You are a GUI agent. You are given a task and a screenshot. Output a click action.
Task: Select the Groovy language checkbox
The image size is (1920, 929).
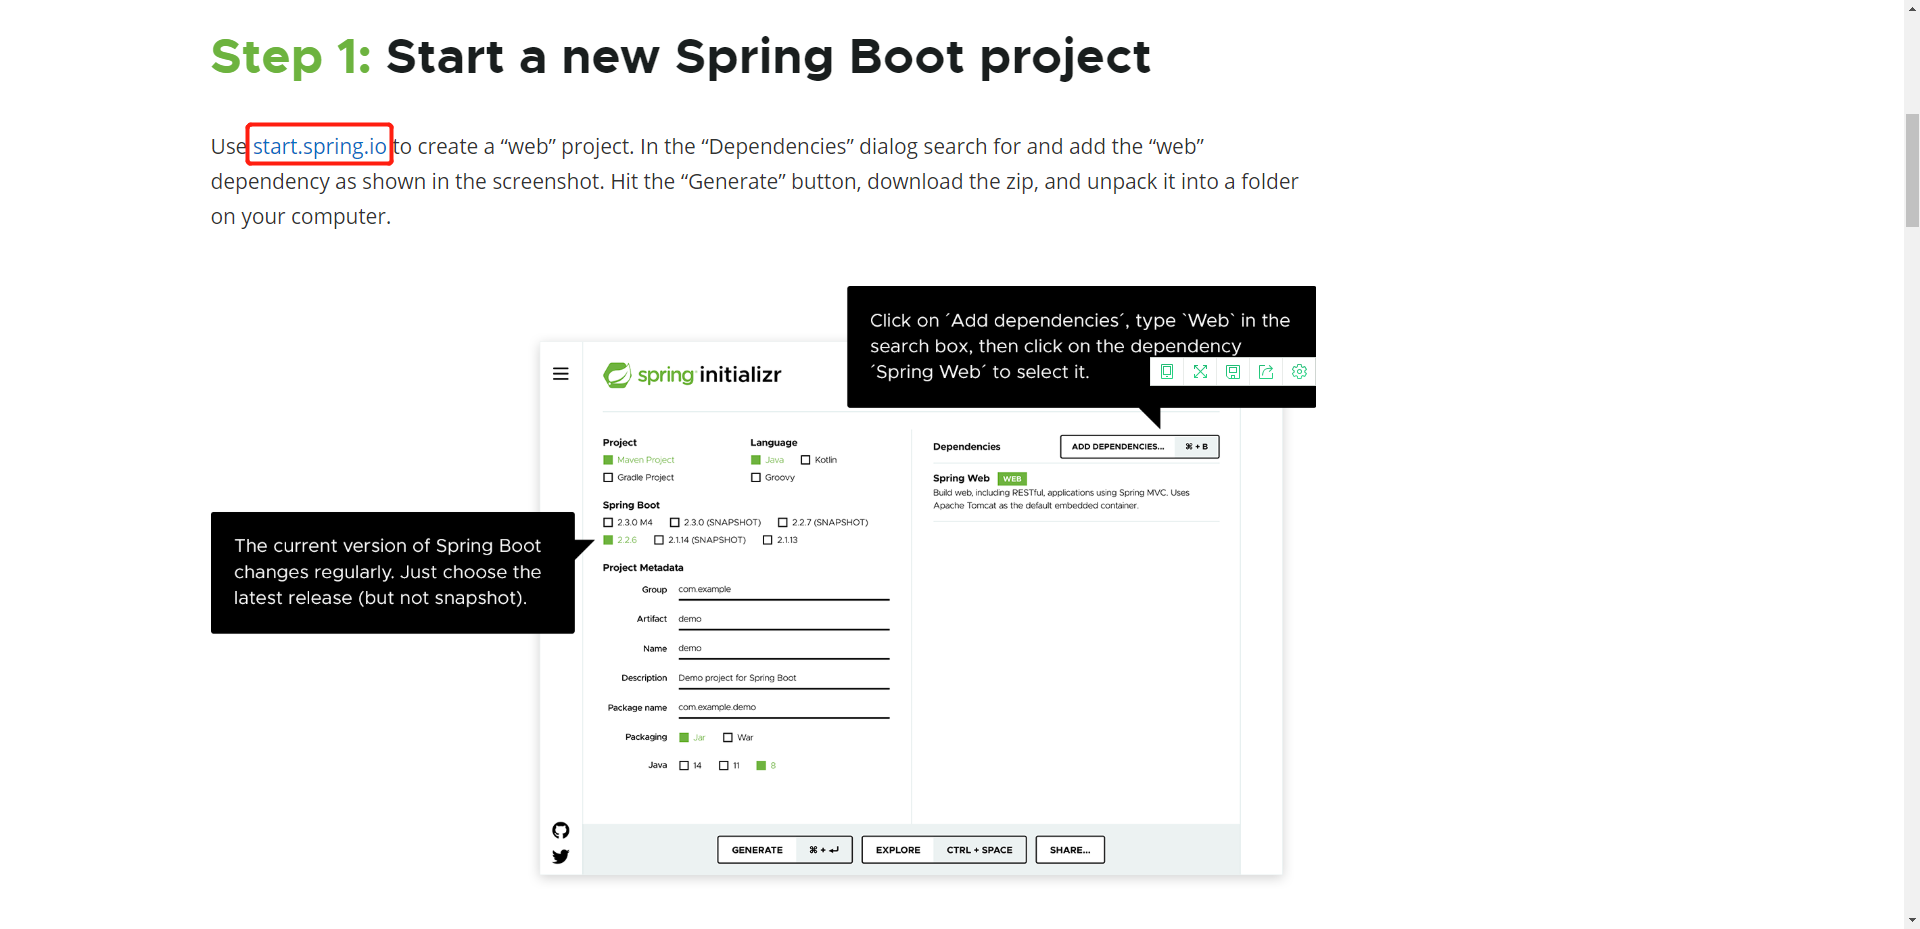(x=756, y=478)
